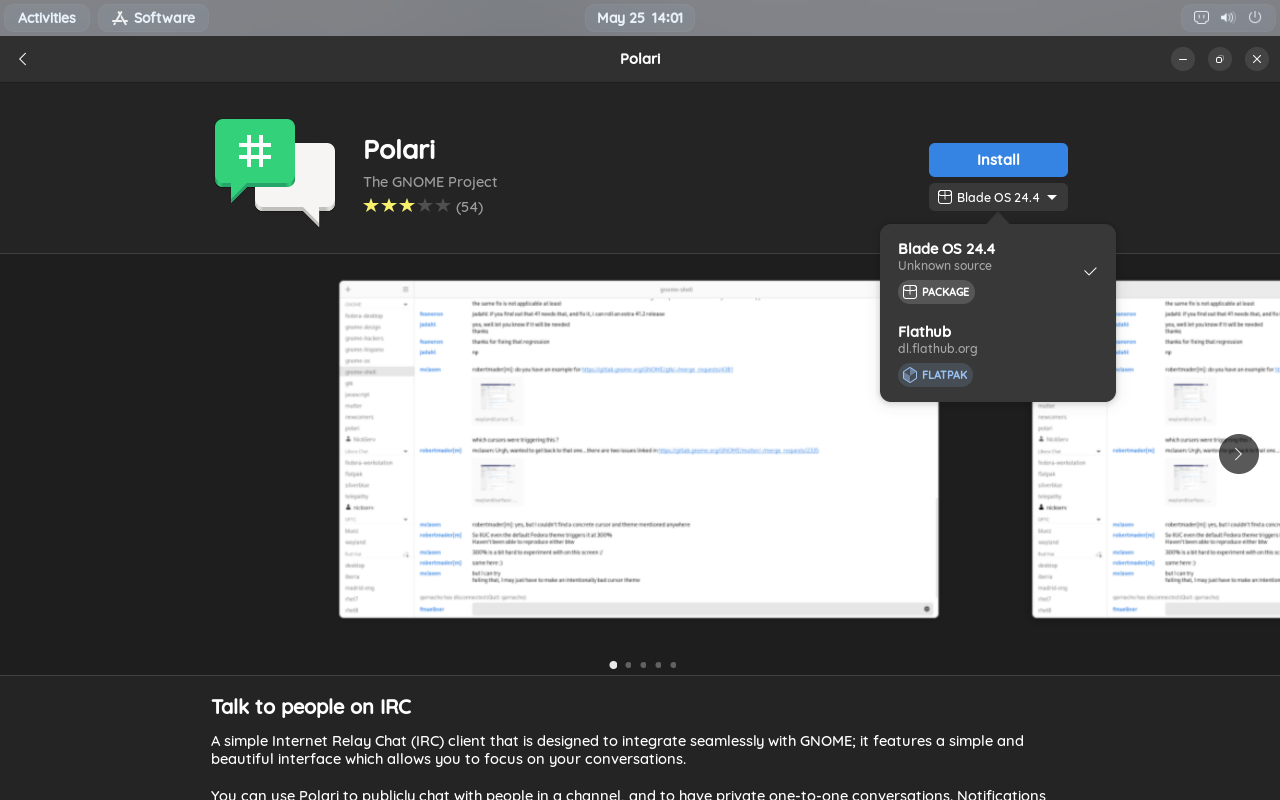The height and width of the screenshot is (800, 1280).
Task: Close the Software window
Action: point(1257,59)
